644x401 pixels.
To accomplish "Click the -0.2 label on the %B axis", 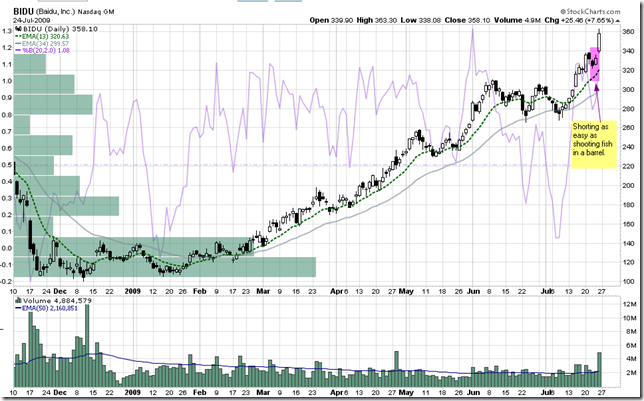I will coord(5,282).
